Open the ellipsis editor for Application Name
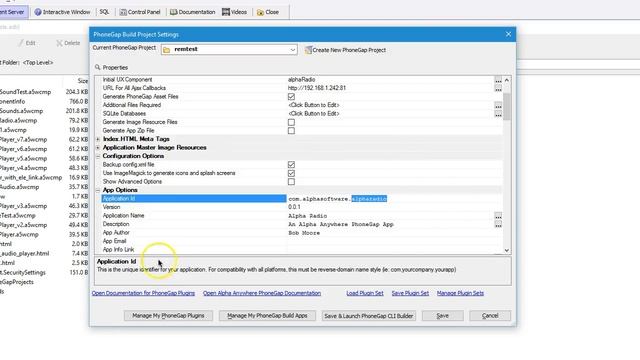Viewport: 640px width, 360px height. tap(498, 216)
